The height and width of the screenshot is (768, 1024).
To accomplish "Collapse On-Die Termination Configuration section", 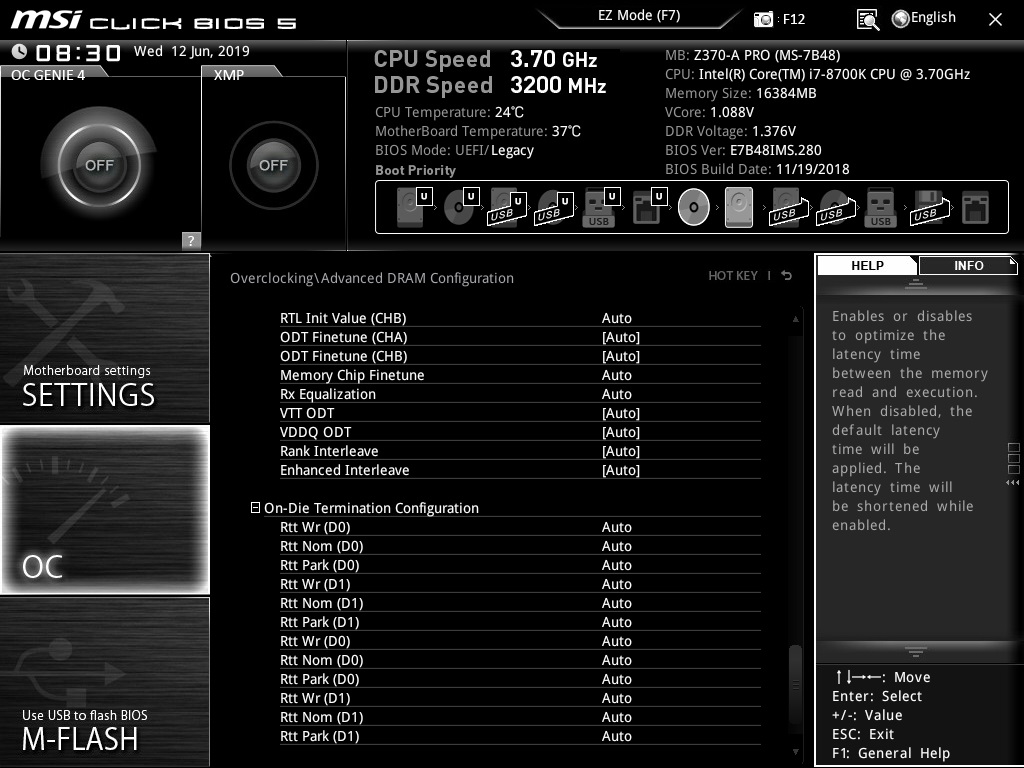I will click(255, 507).
